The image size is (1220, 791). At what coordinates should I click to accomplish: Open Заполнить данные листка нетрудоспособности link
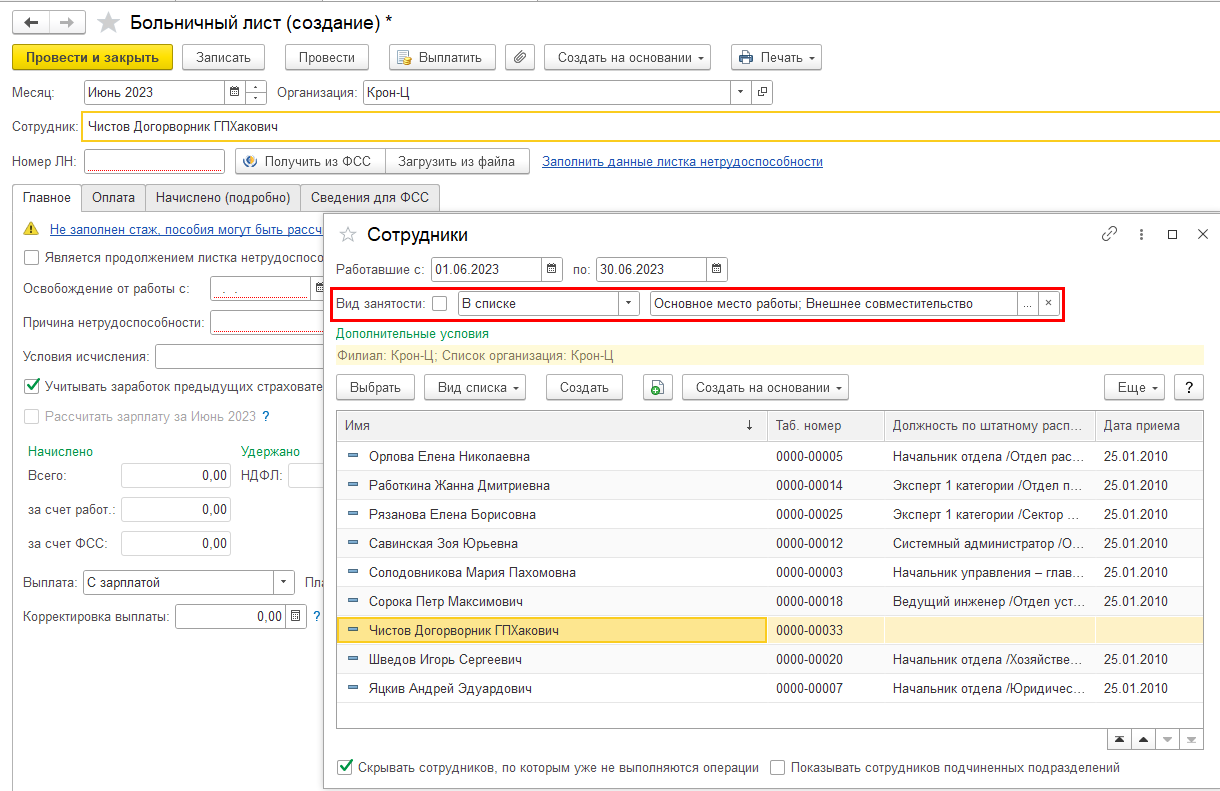pos(682,161)
